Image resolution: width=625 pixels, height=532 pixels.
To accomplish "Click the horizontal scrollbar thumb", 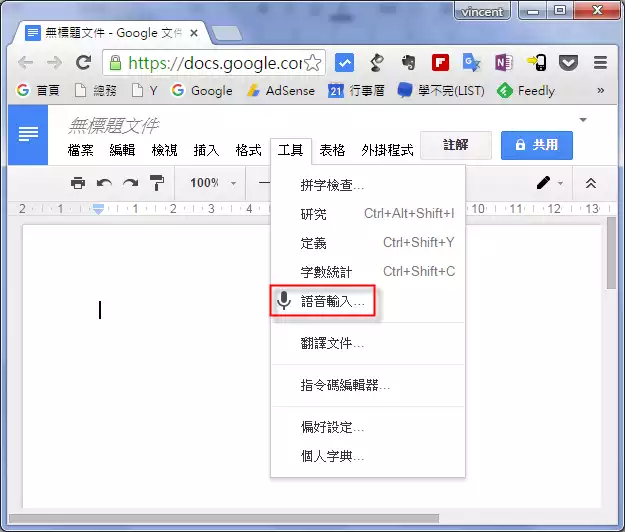I will coord(224,518).
